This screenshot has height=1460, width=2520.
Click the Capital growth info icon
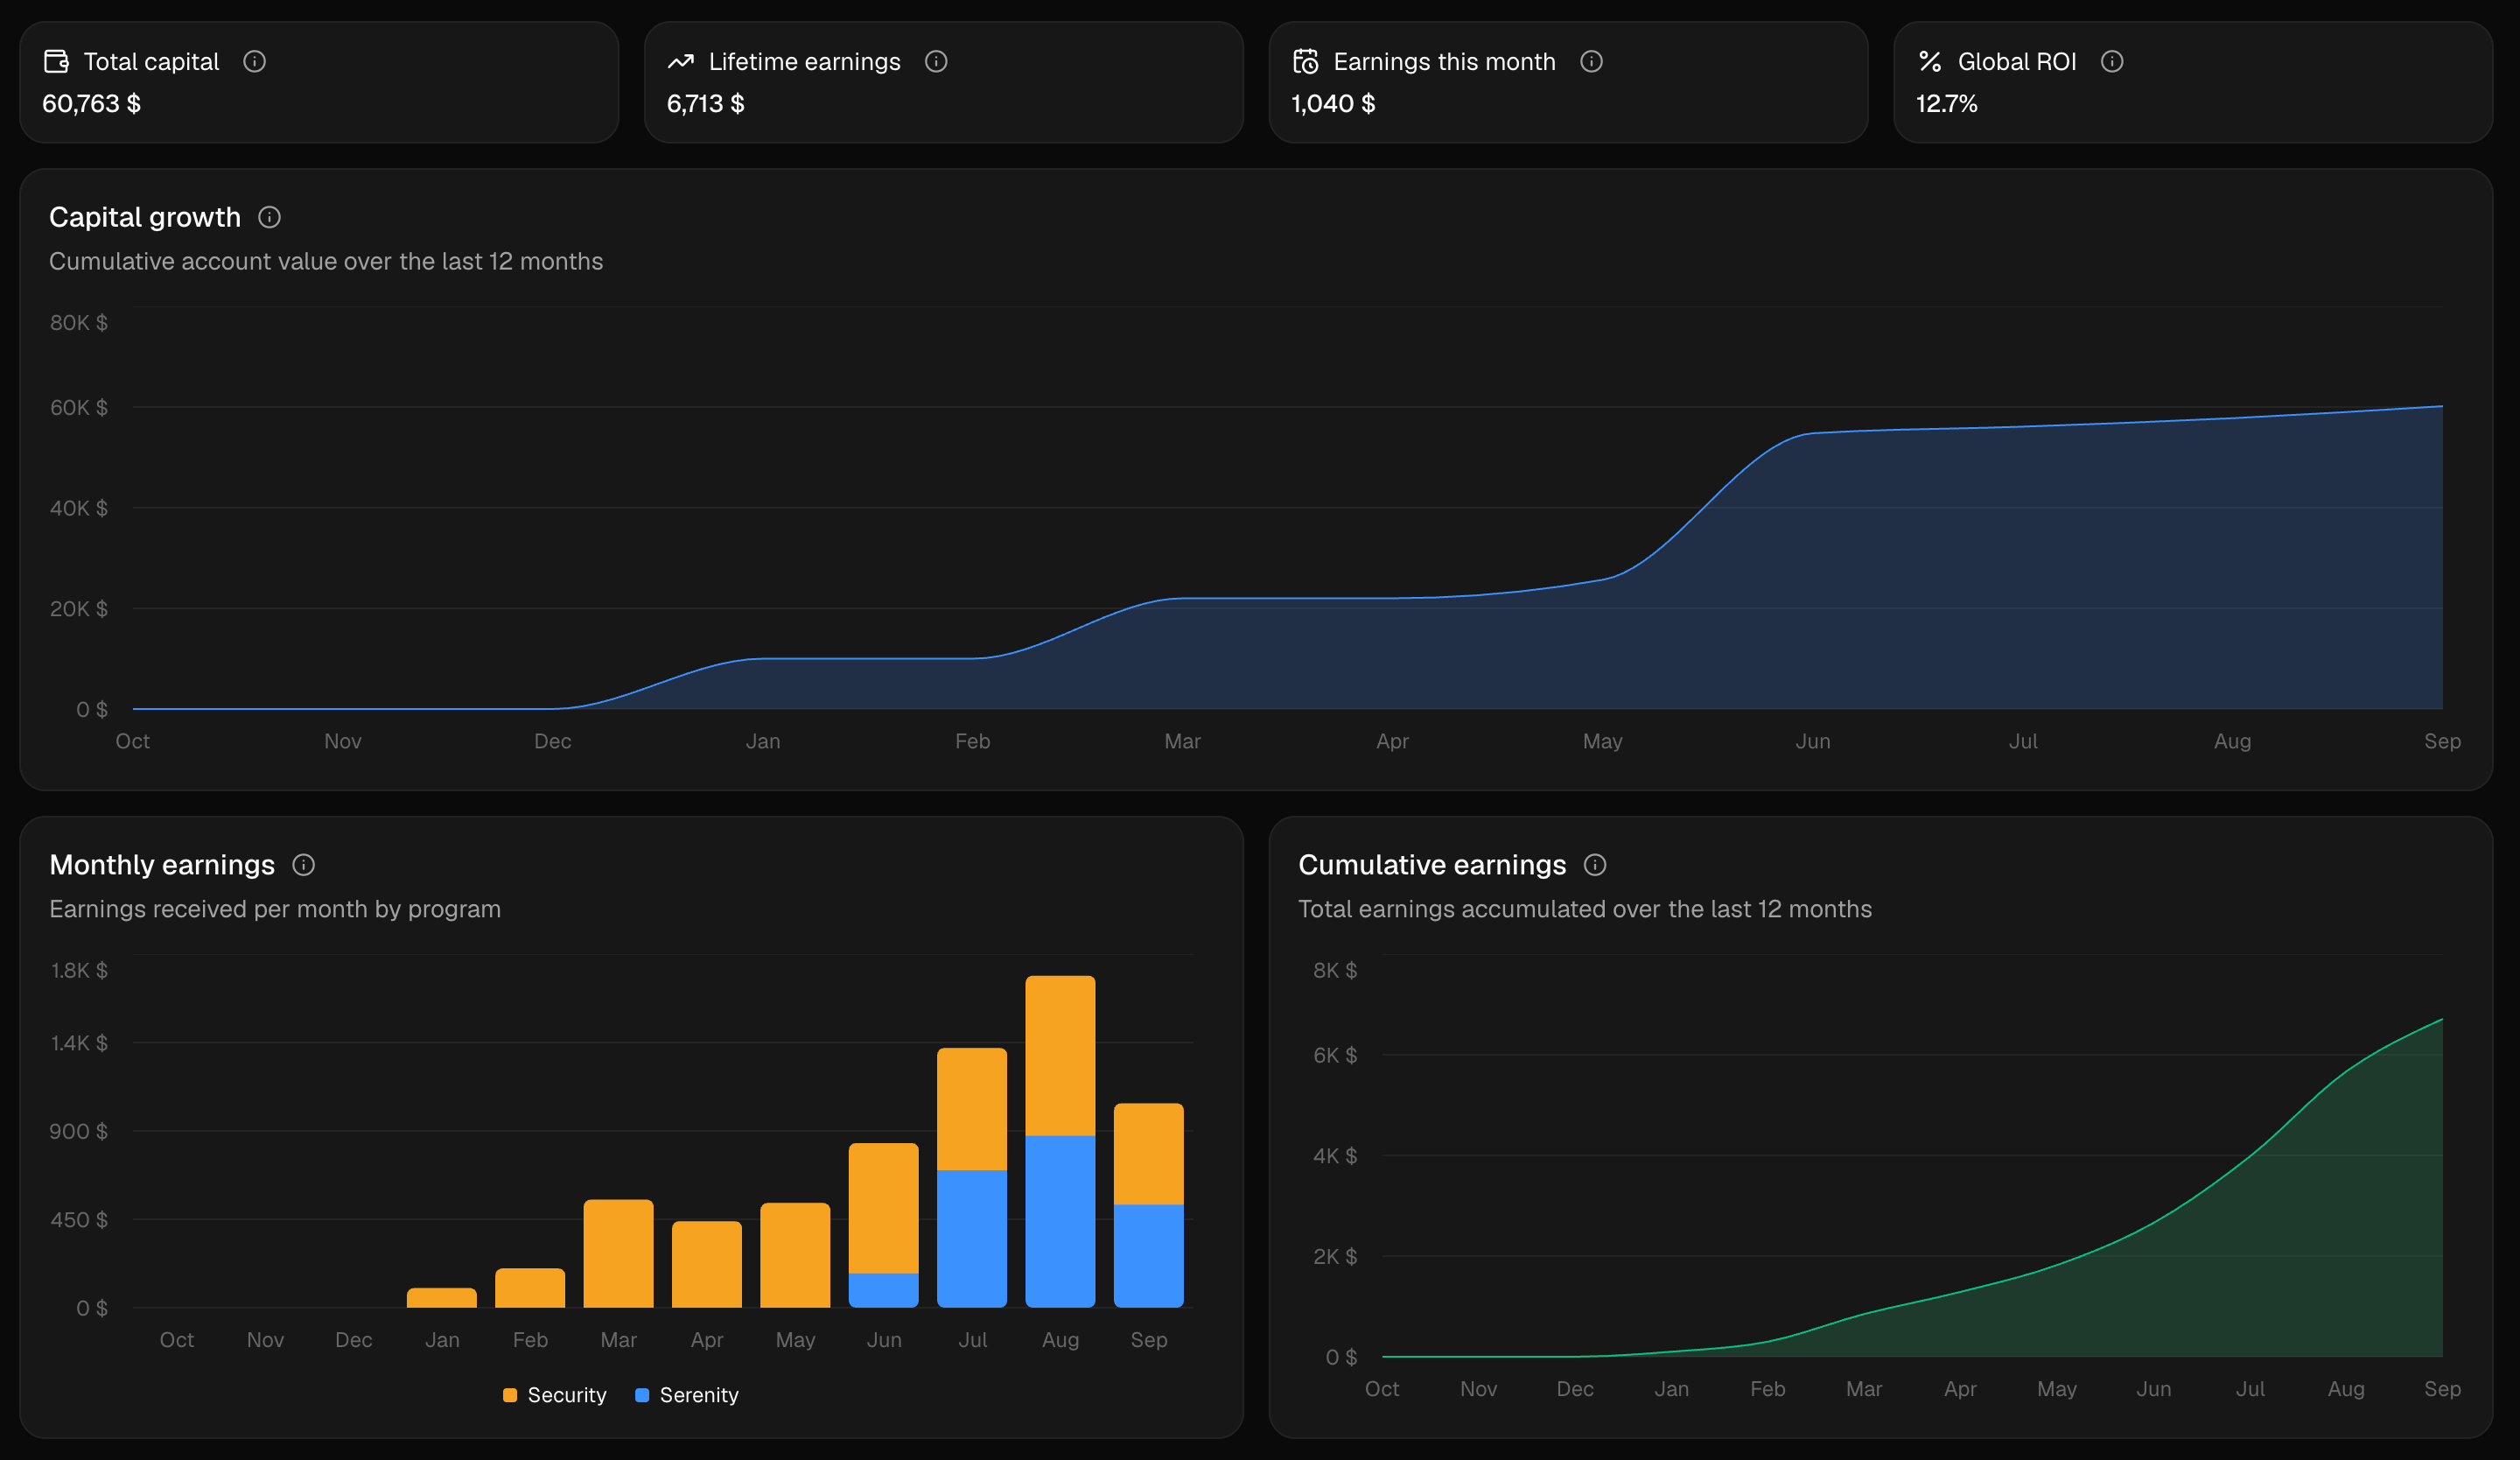coord(270,217)
